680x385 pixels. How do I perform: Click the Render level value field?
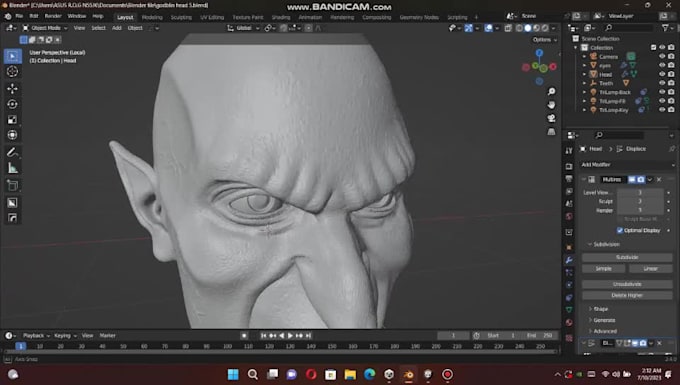[640, 211]
